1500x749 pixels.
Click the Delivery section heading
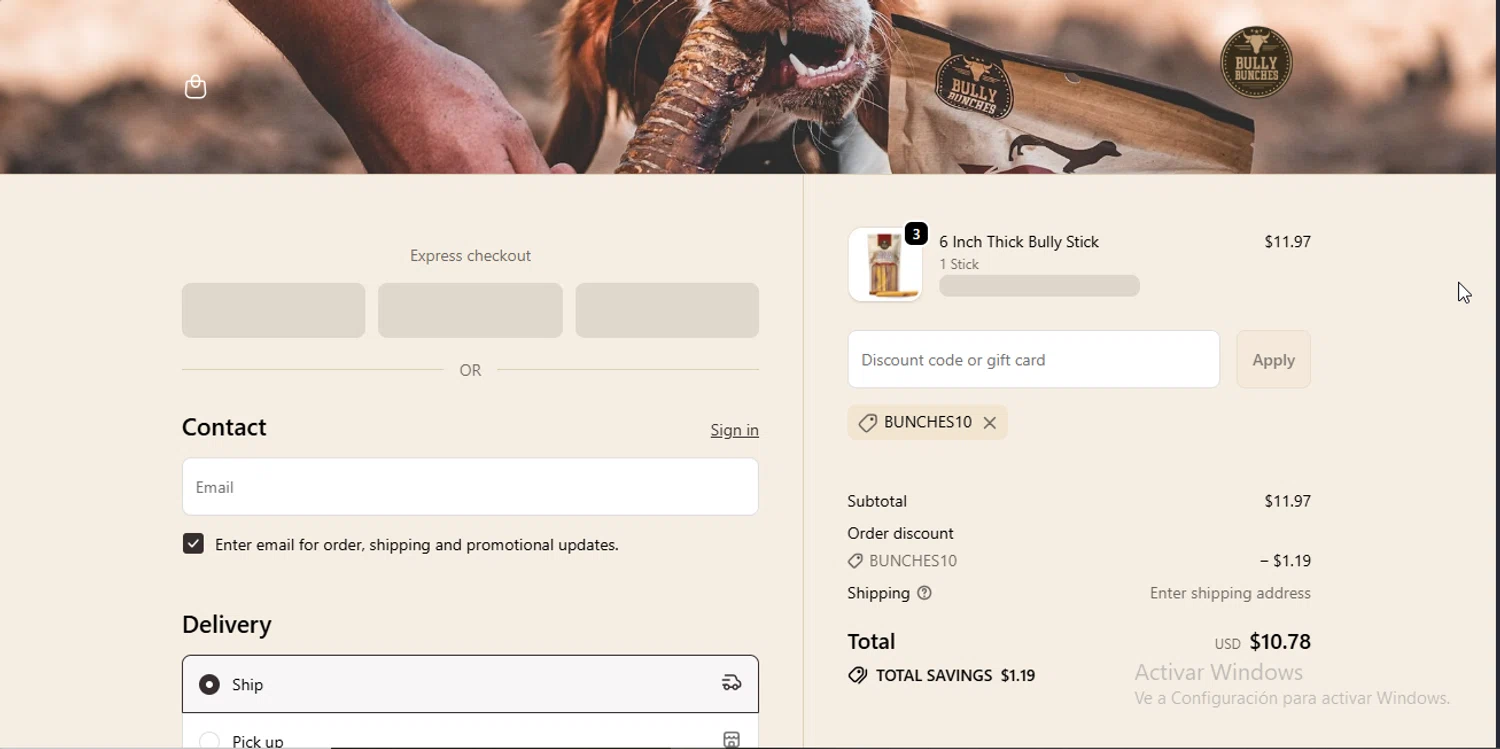227,625
